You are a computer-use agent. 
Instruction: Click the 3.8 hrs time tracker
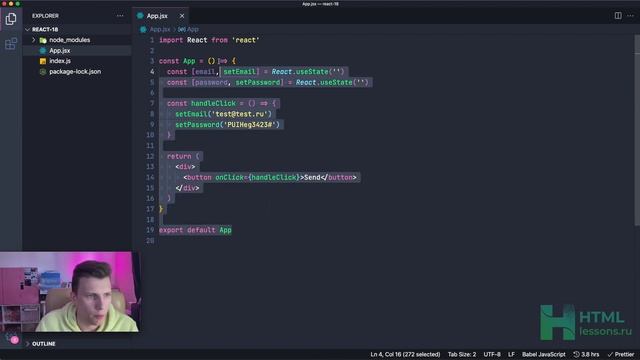(x=586, y=354)
